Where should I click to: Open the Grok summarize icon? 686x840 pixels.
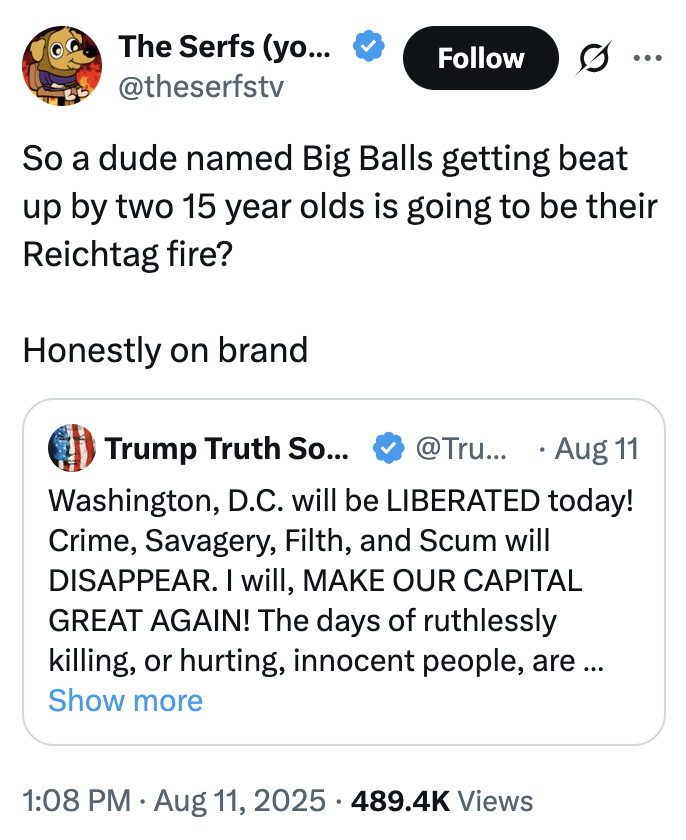coord(592,58)
